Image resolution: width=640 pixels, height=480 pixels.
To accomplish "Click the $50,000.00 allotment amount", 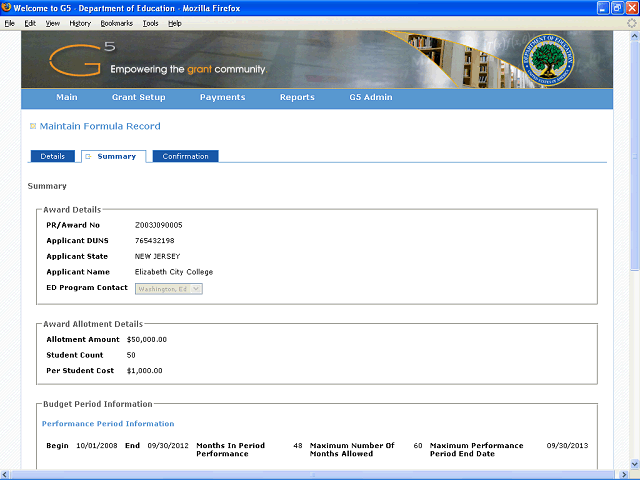I will [x=147, y=340].
